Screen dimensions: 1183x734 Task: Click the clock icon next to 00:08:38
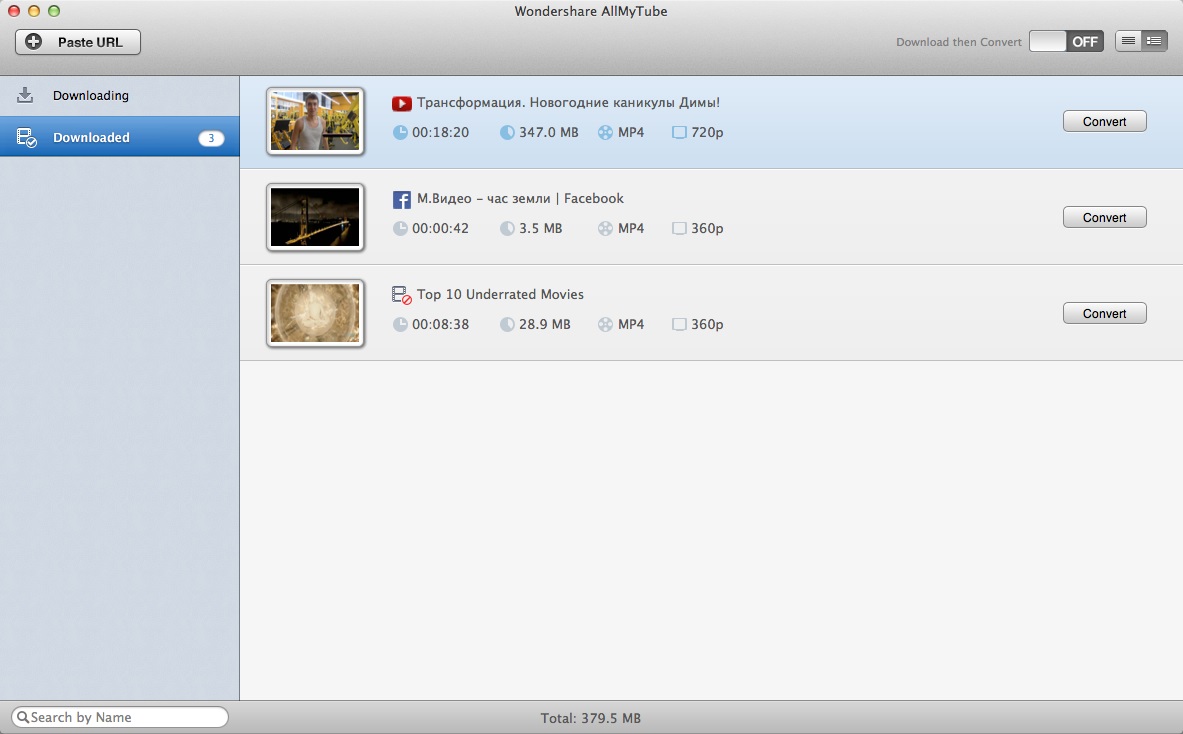400,324
